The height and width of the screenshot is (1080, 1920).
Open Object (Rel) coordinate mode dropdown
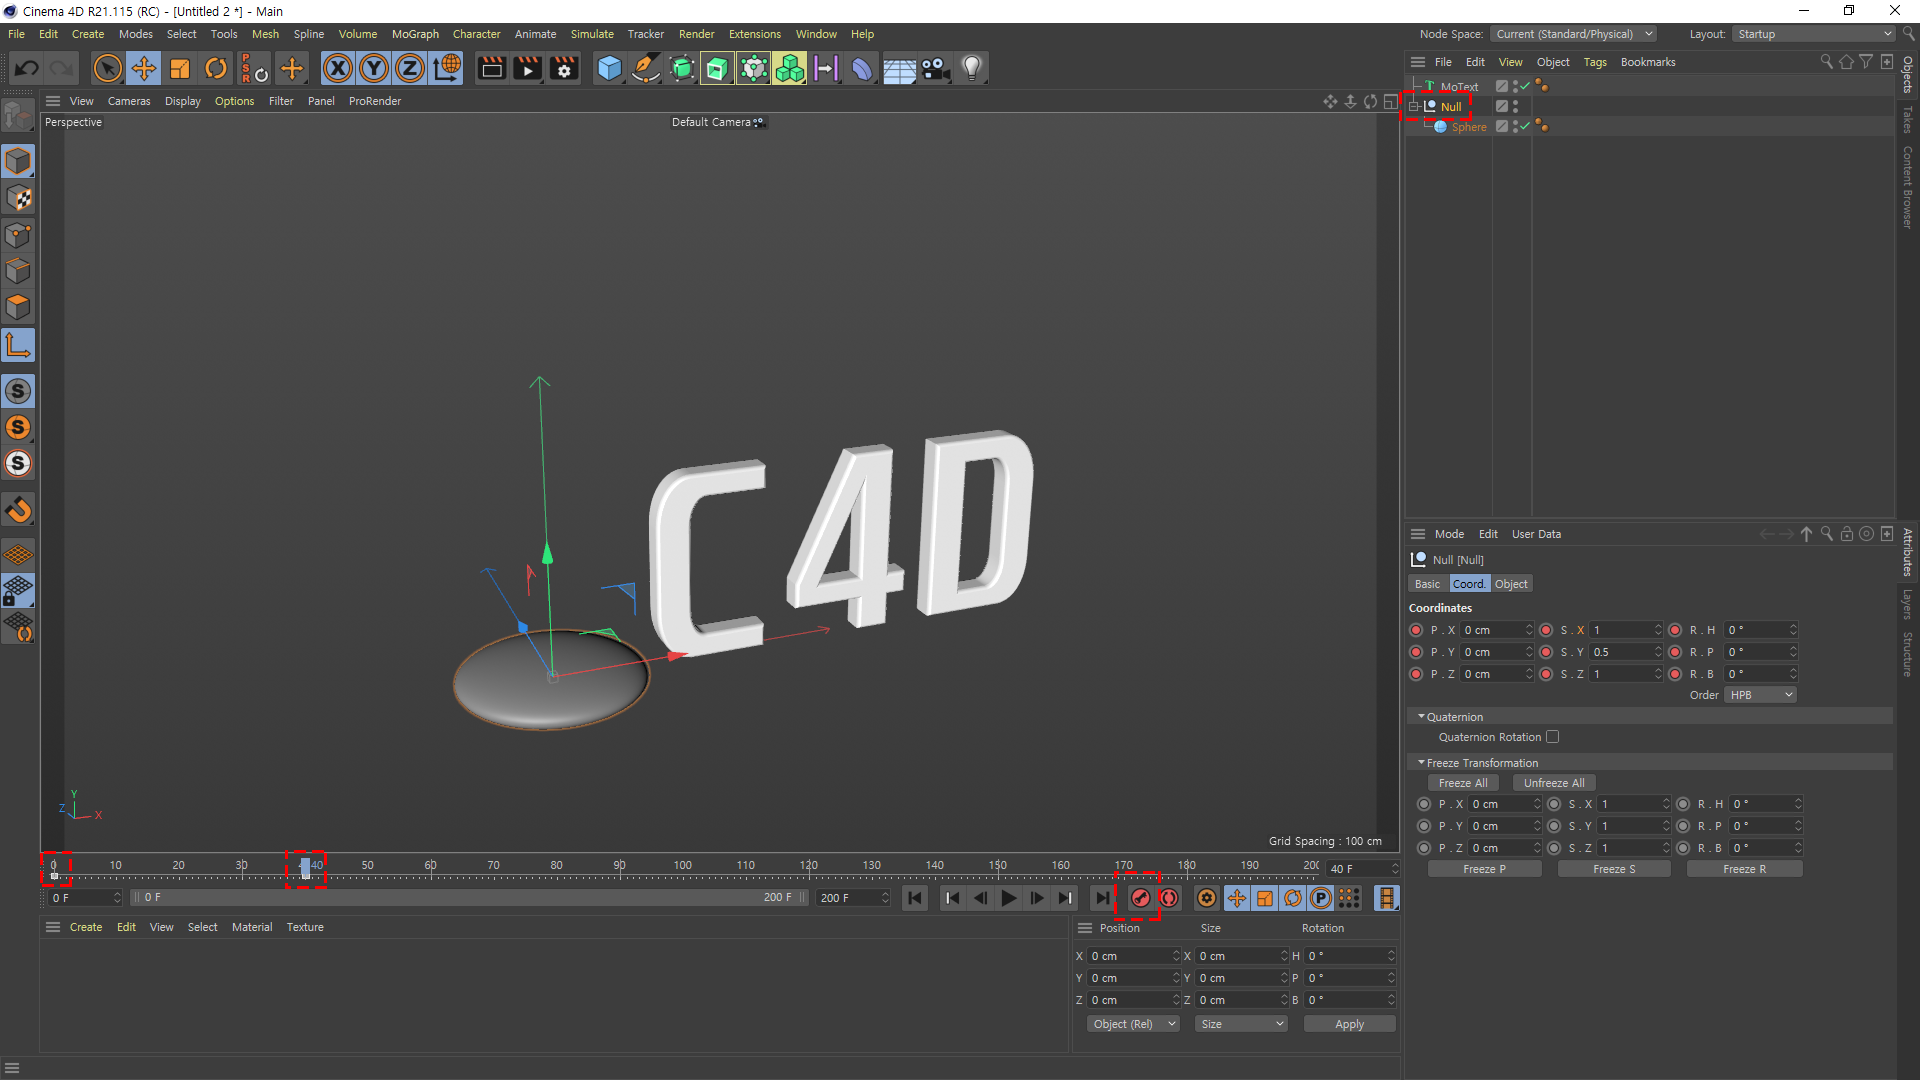[x=1133, y=1024]
